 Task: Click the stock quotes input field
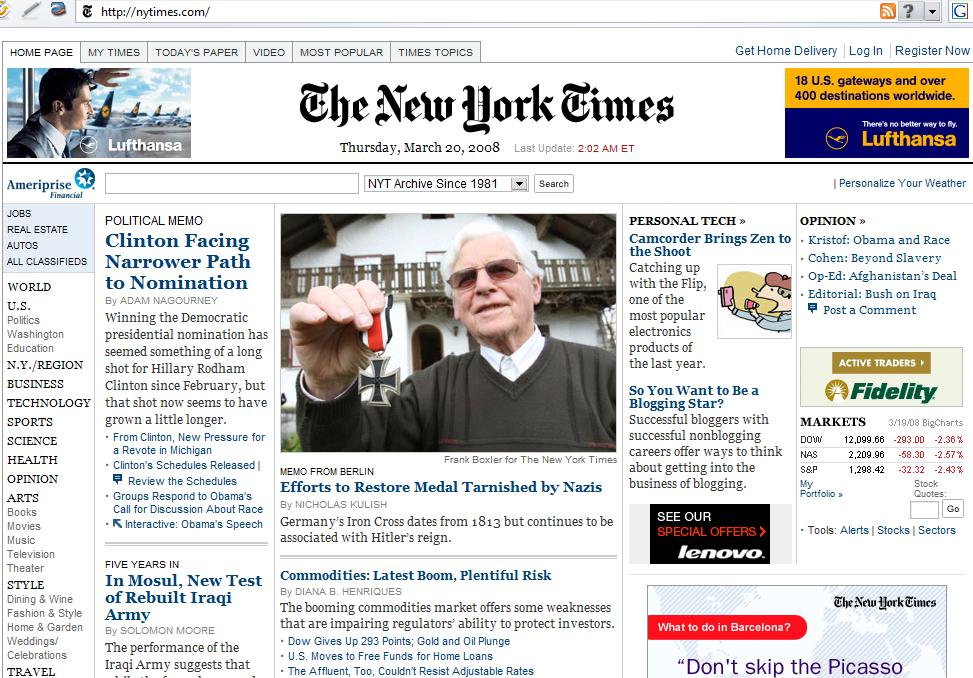click(924, 510)
